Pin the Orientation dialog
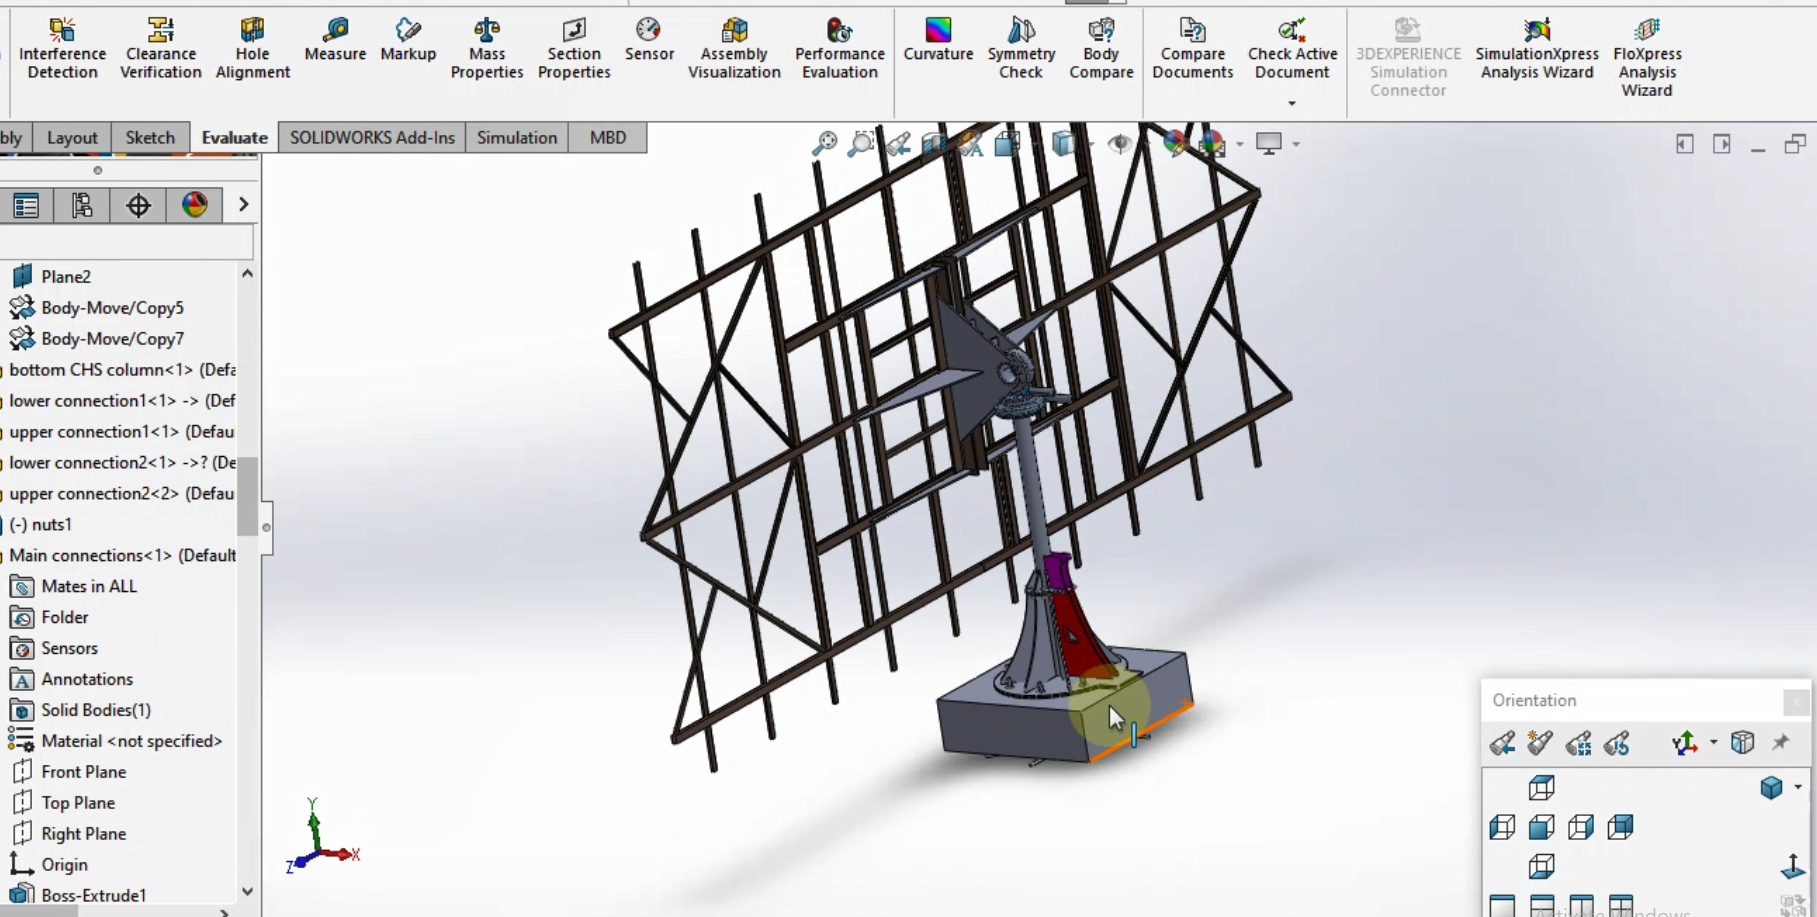The image size is (1817, 917). click(x=1781, y=742)
